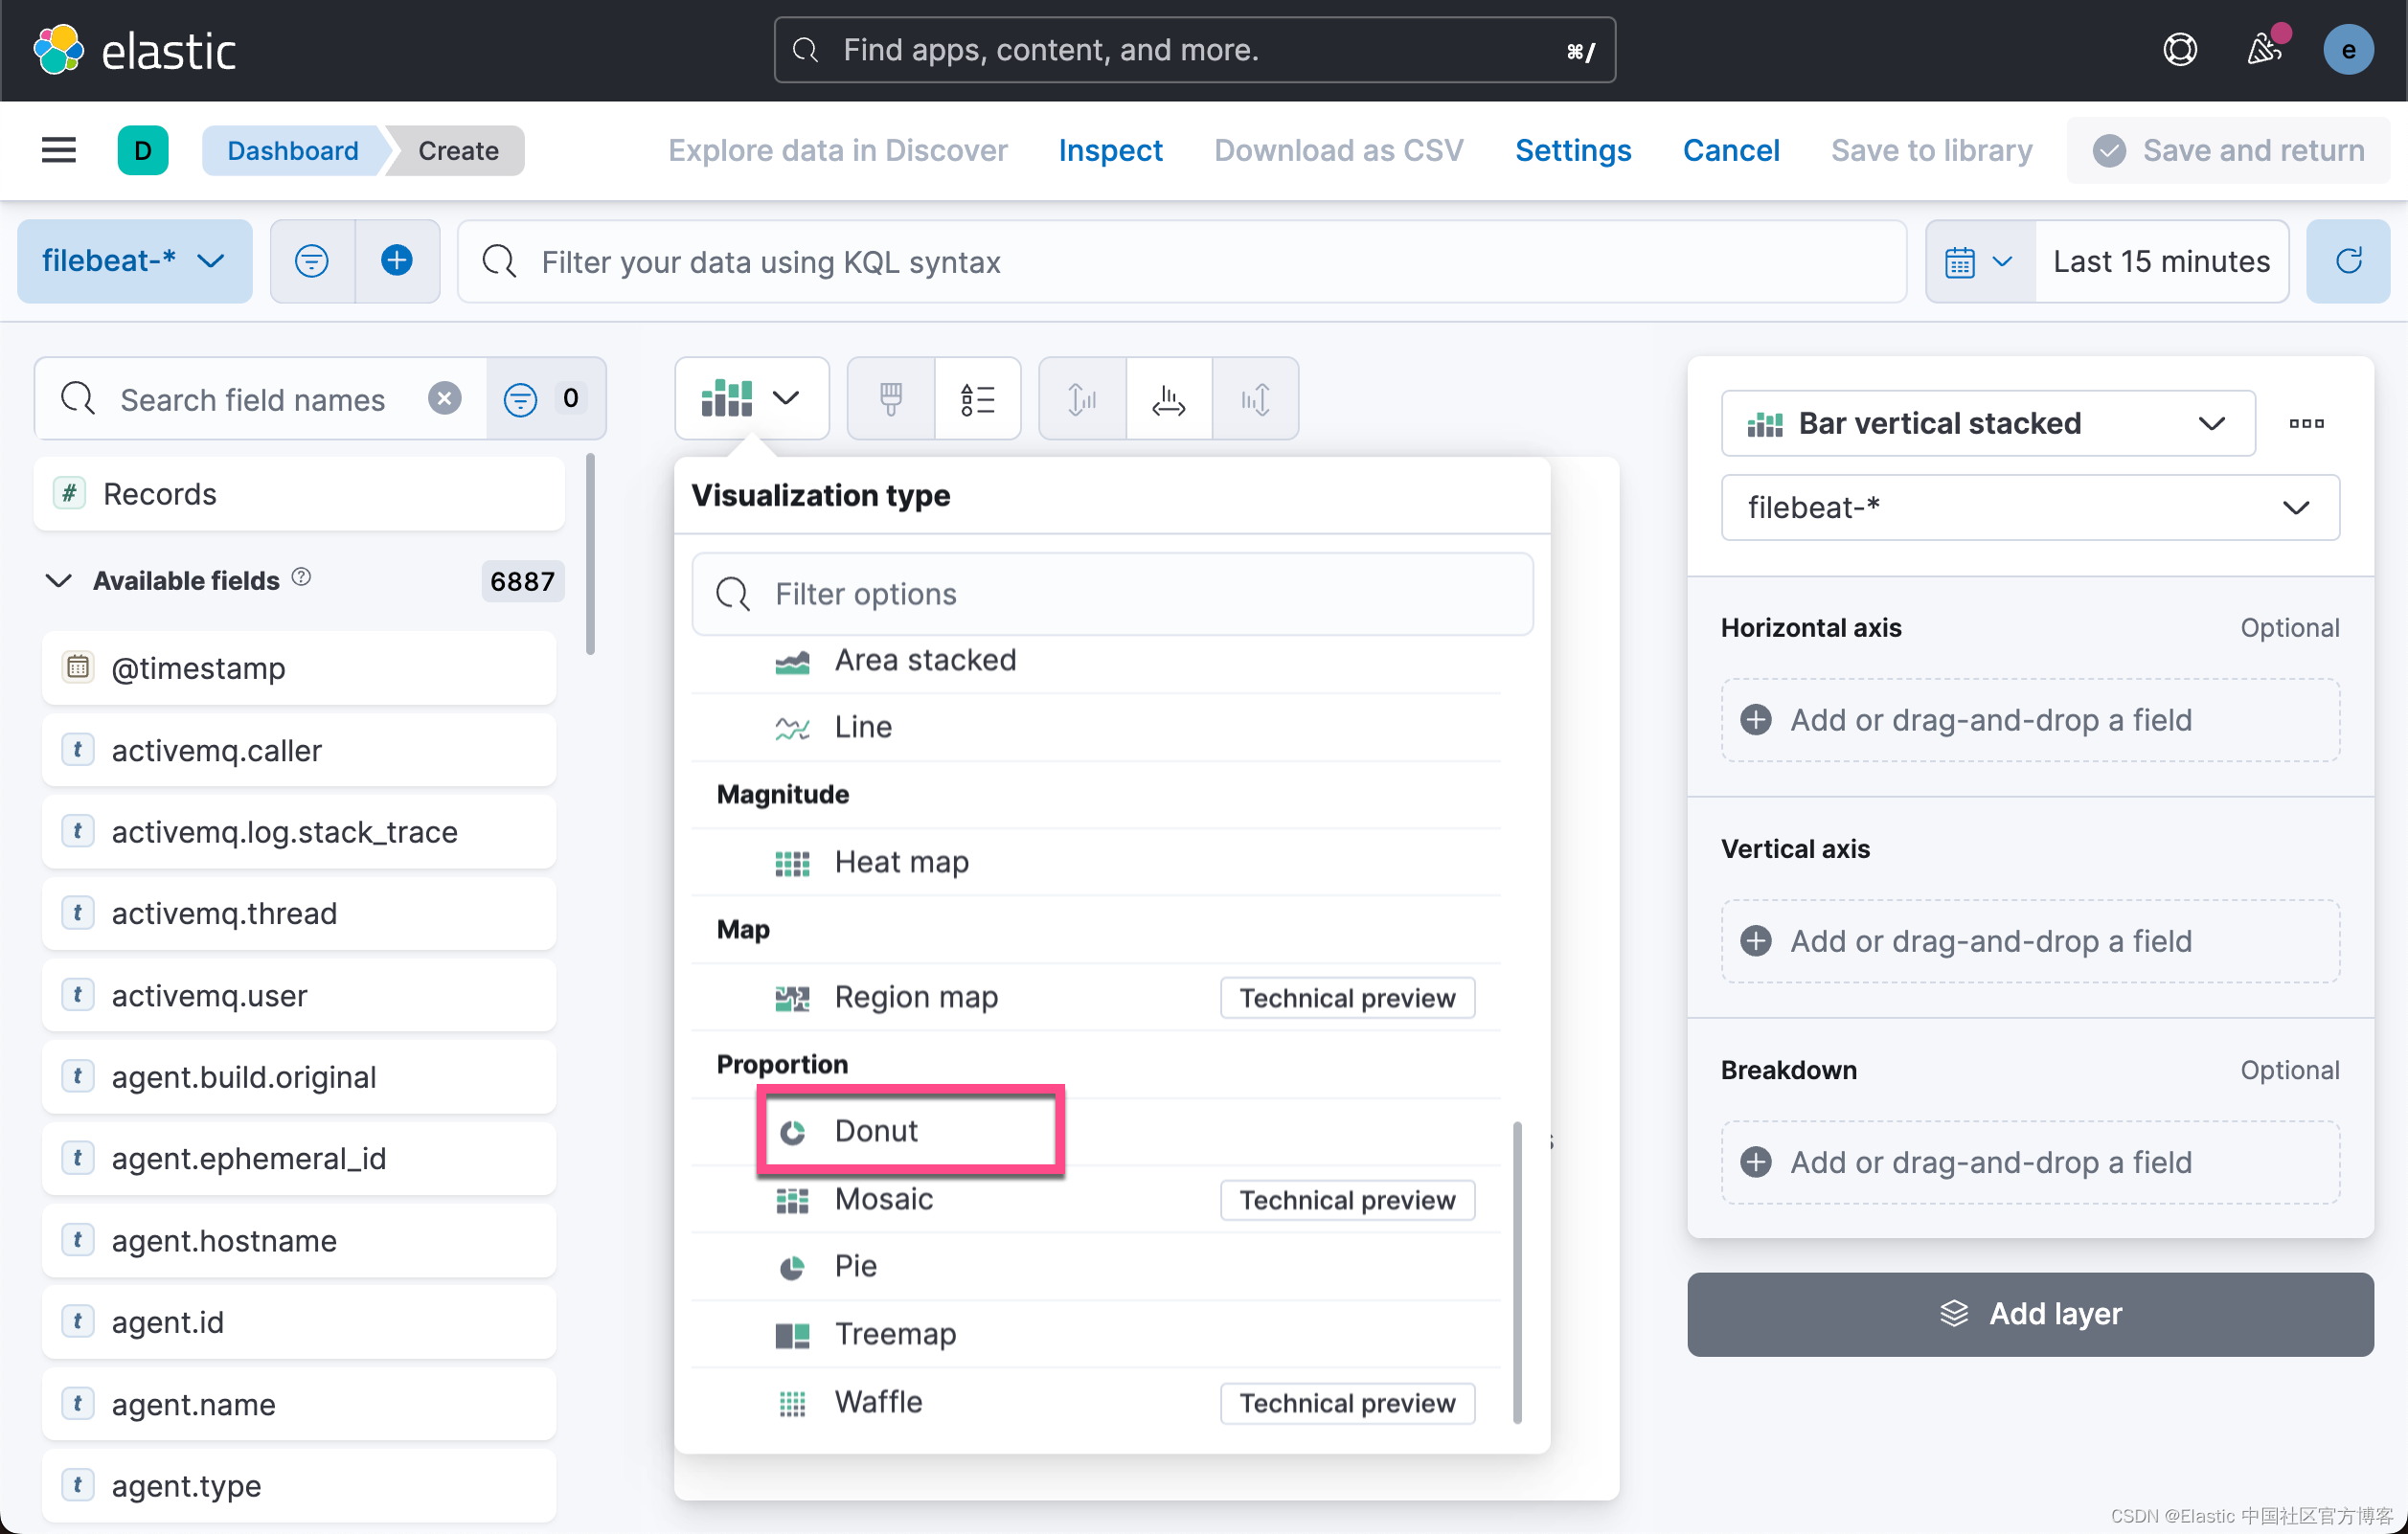2408x1534 pixels.
Task: Open the hamburger navigation menu
Action: [58, 150]
